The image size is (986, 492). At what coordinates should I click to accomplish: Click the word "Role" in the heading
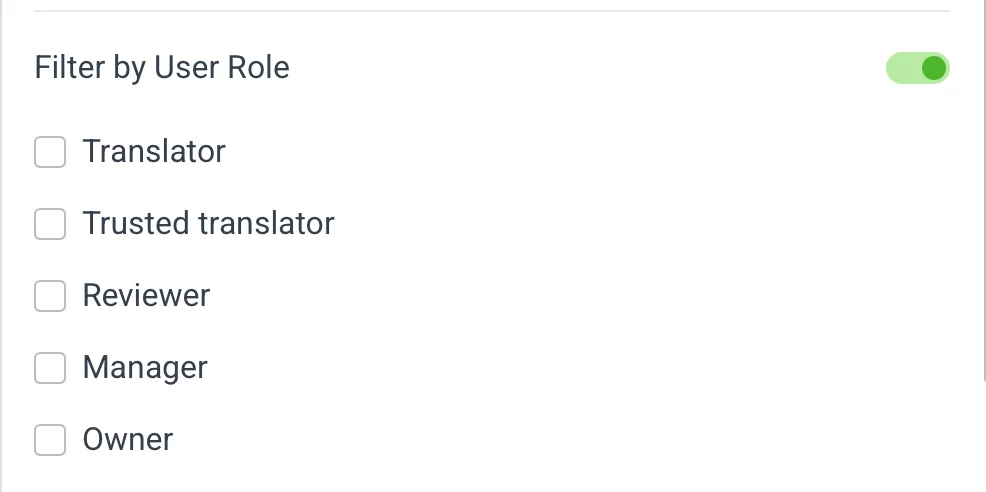[x=259, y=68]
